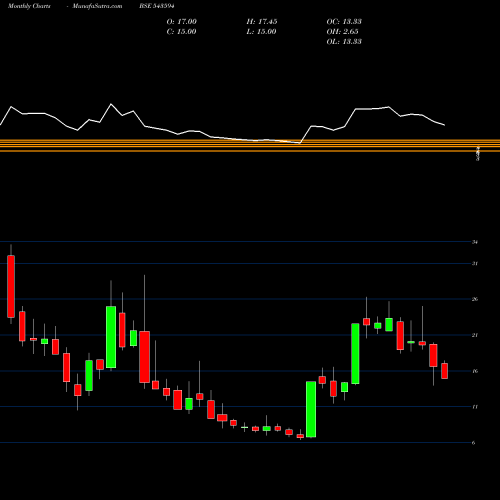
Task: Click the BSE 543594 symbol label
Action: [x=157, y=6]
